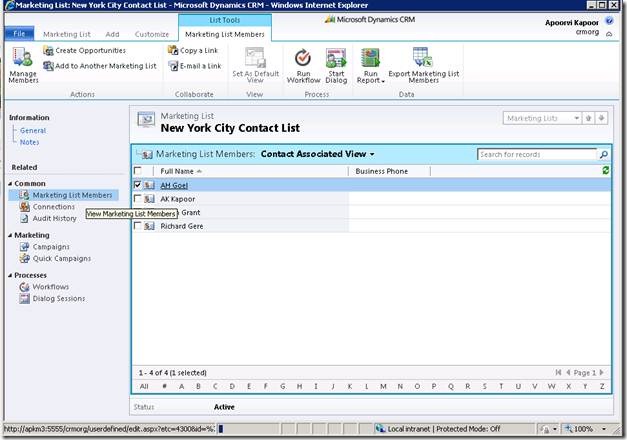Click inside the Search for records field

point(535,155)
